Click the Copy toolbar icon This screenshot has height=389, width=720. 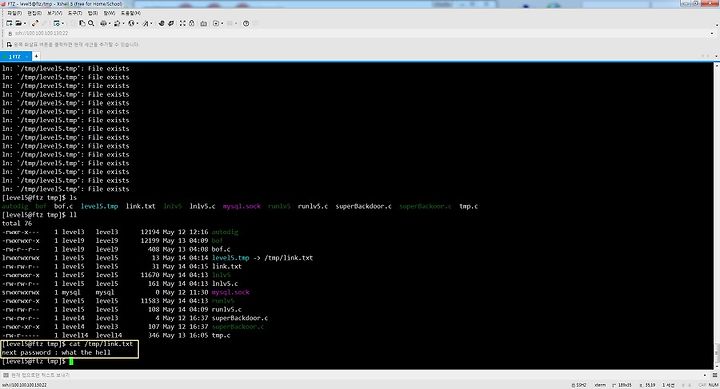[82, 23]
